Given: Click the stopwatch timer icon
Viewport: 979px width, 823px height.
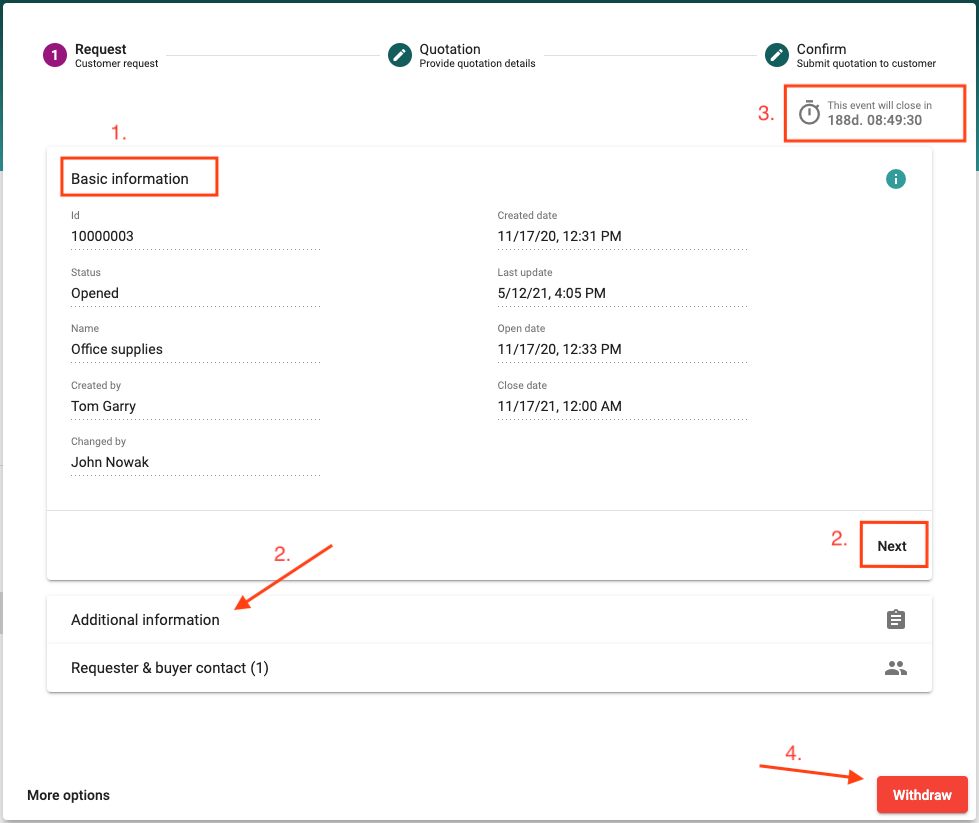Looking at the screenshot, I should (x=809, y=113).
